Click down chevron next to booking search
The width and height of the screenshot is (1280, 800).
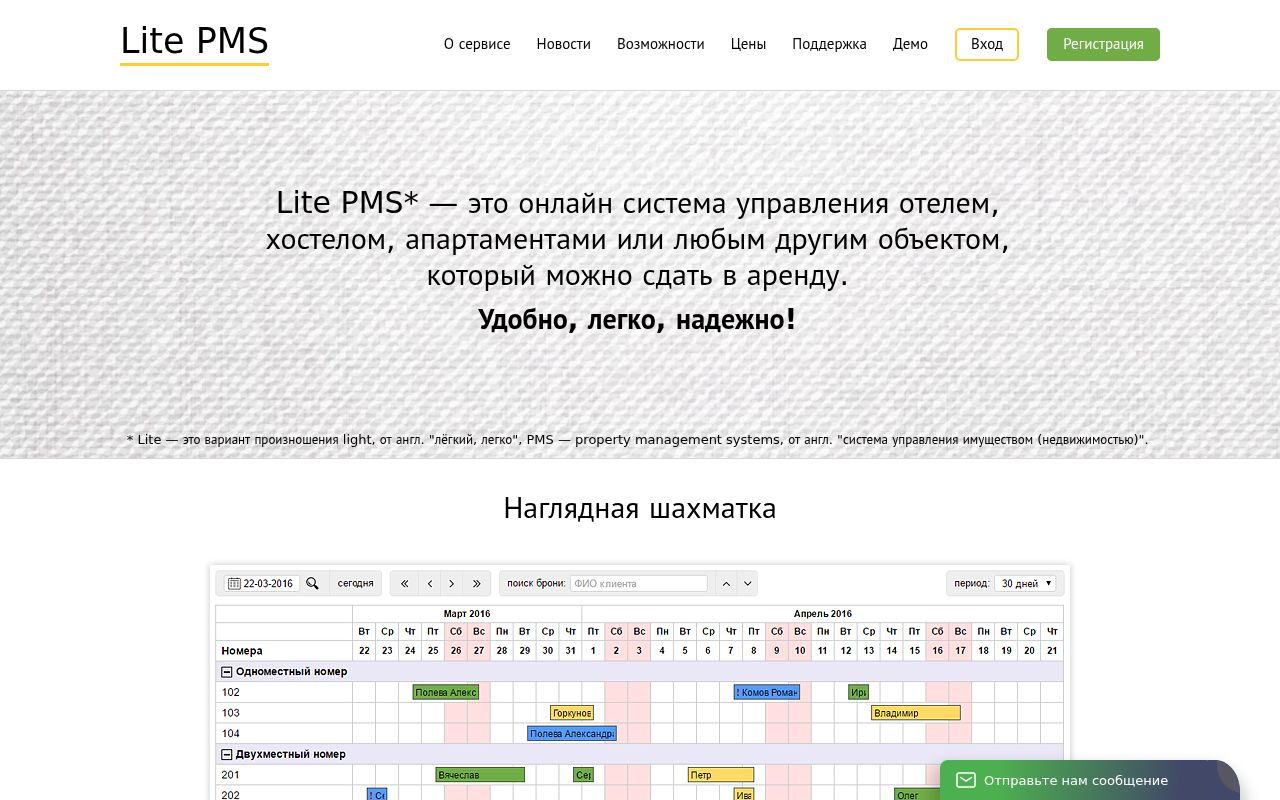click(x=747, y=583)
